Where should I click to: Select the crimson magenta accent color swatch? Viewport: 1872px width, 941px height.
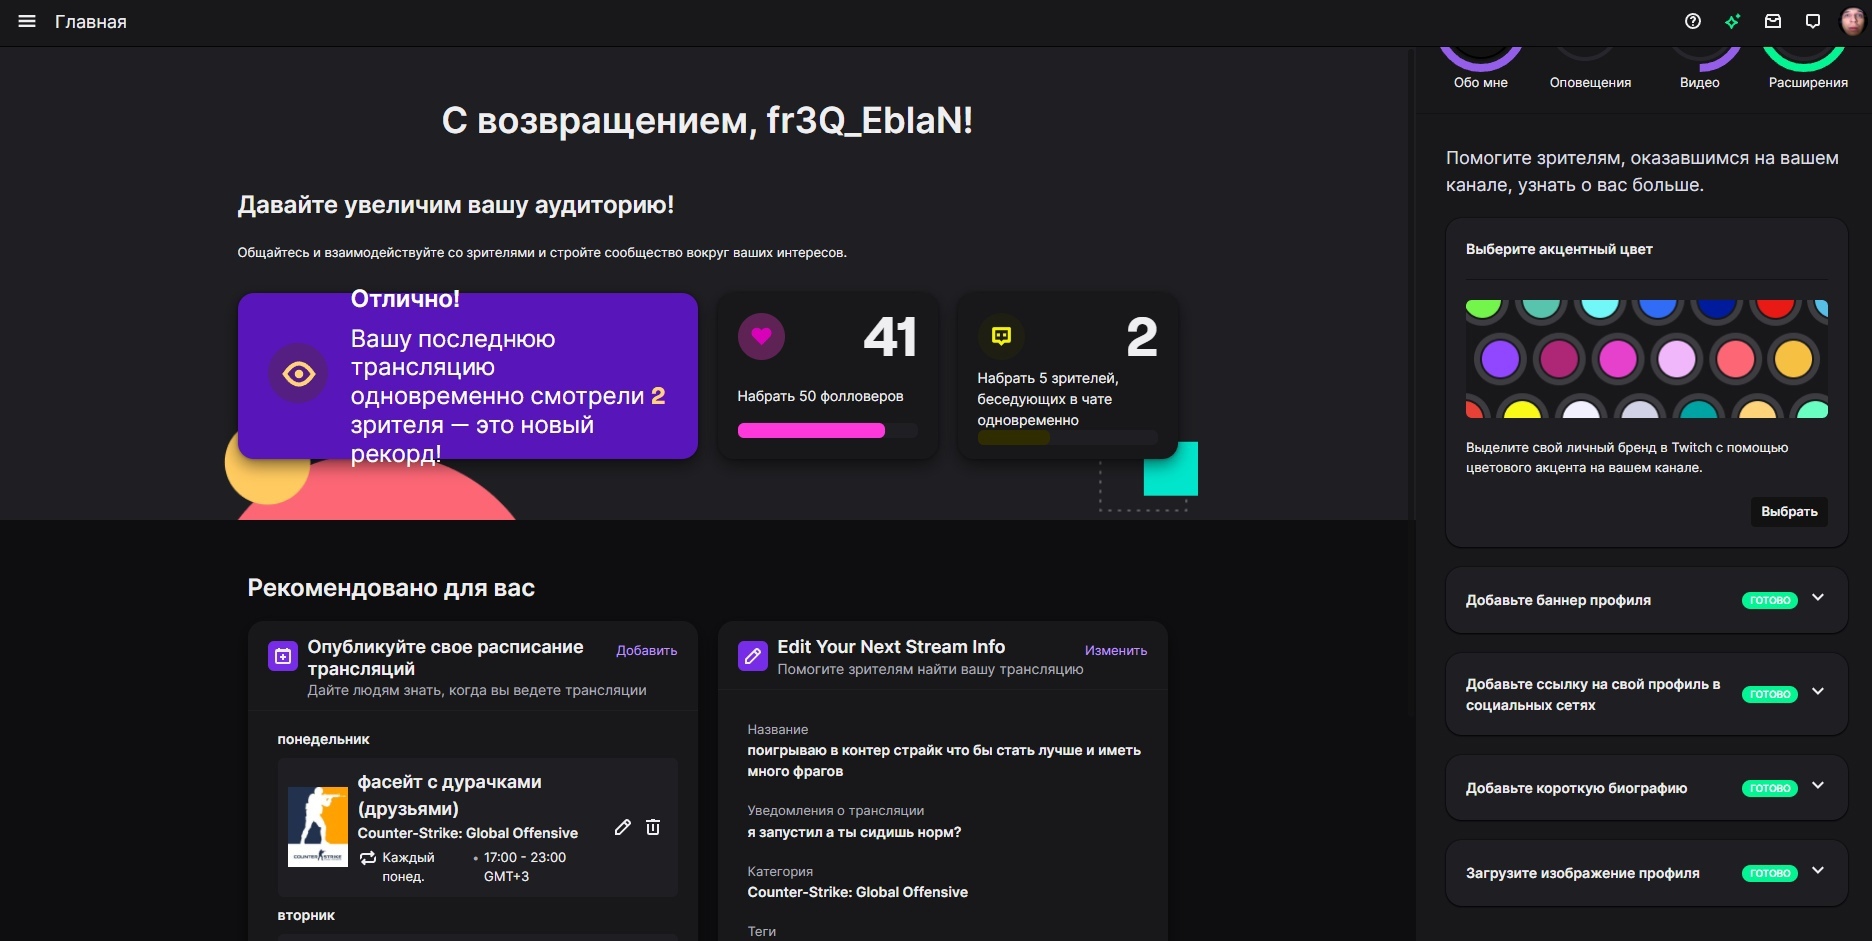[1559, 359]
